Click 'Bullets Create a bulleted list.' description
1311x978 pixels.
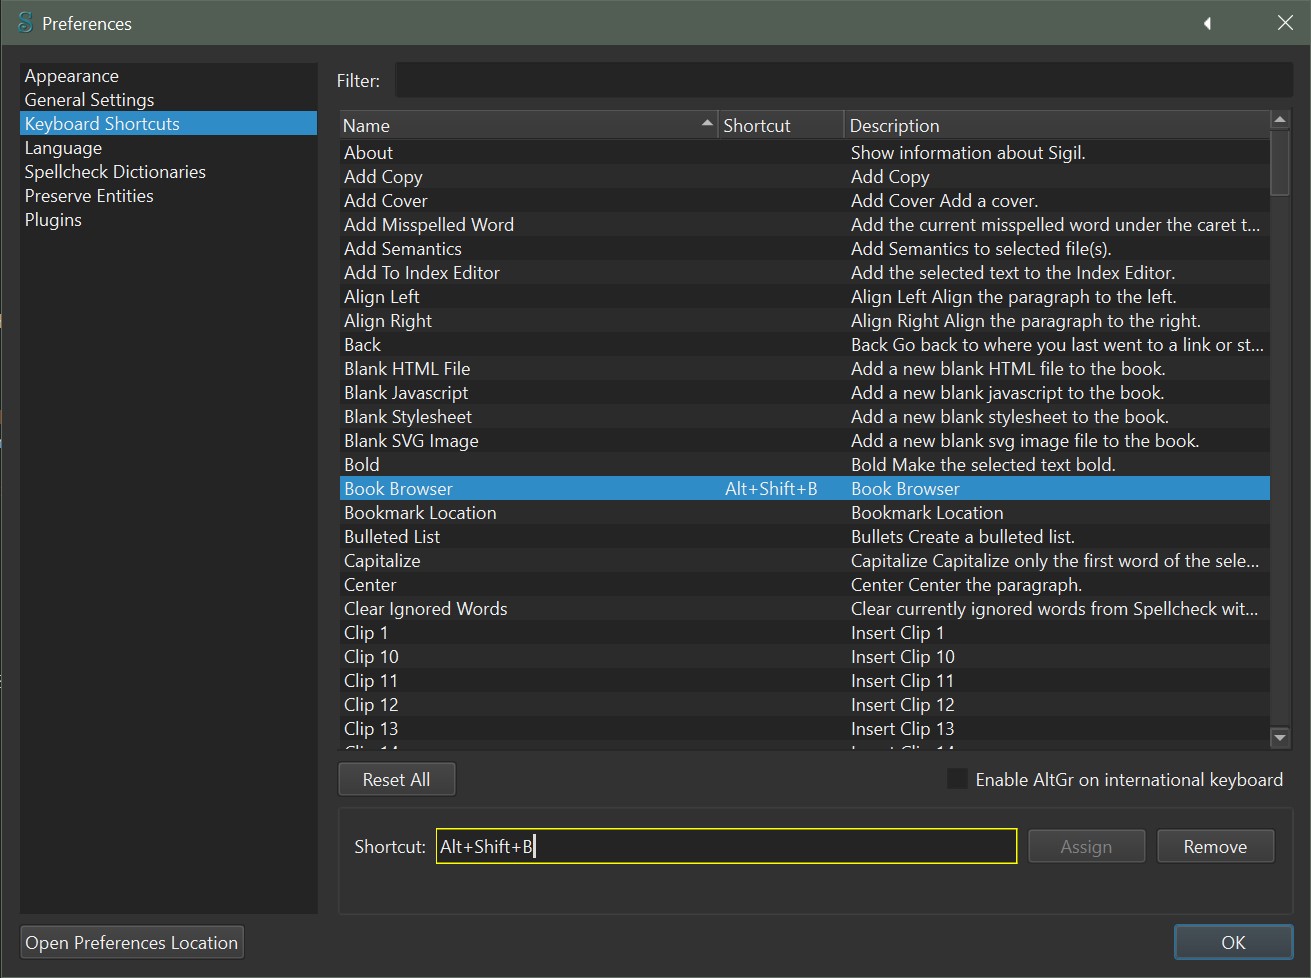963,537
